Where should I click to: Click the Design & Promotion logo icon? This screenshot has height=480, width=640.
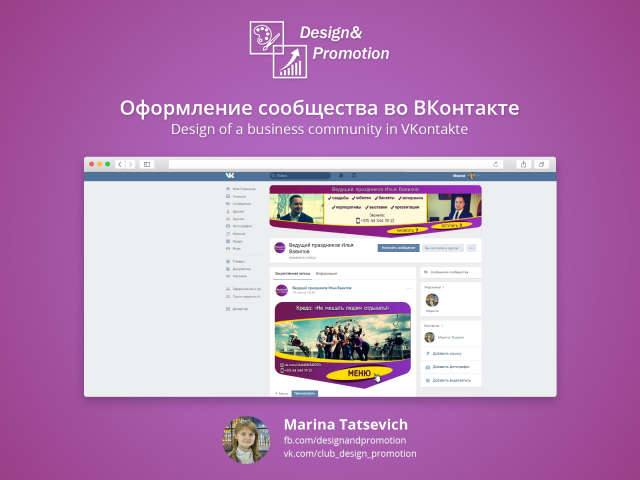[x=278, y=49]
